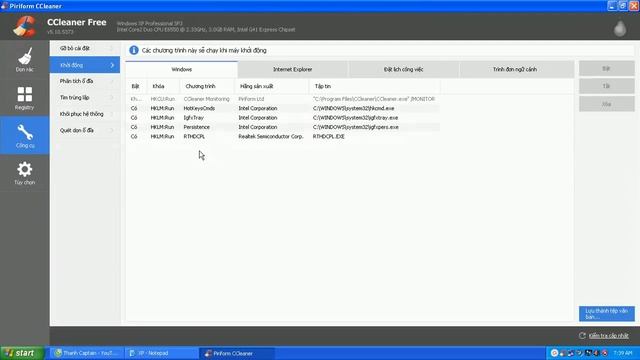Sort by the Bật column header
Screen dimensions: 640x360
pyautogui.click(x=136, y=86)
